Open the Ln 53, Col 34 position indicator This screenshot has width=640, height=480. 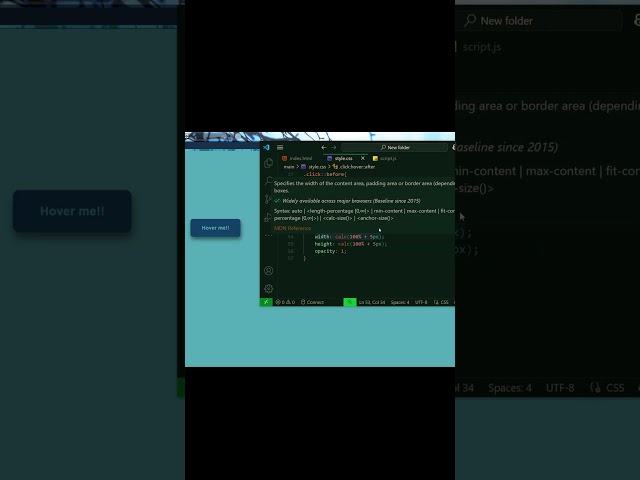372,302
